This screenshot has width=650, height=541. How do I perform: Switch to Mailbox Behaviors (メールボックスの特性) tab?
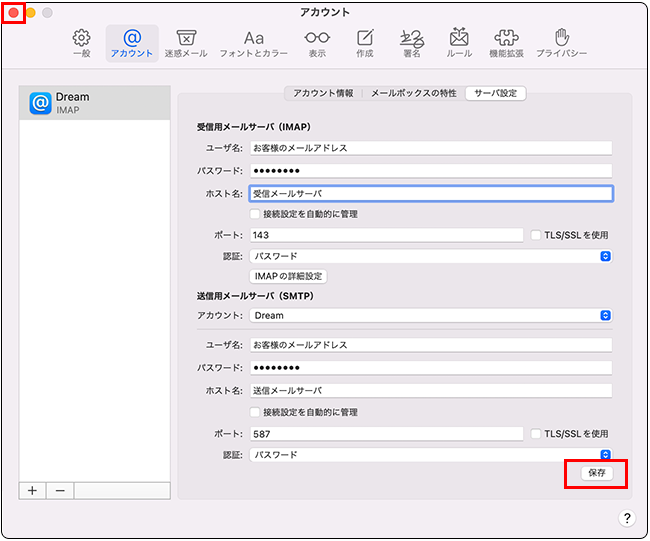point(413,93)
